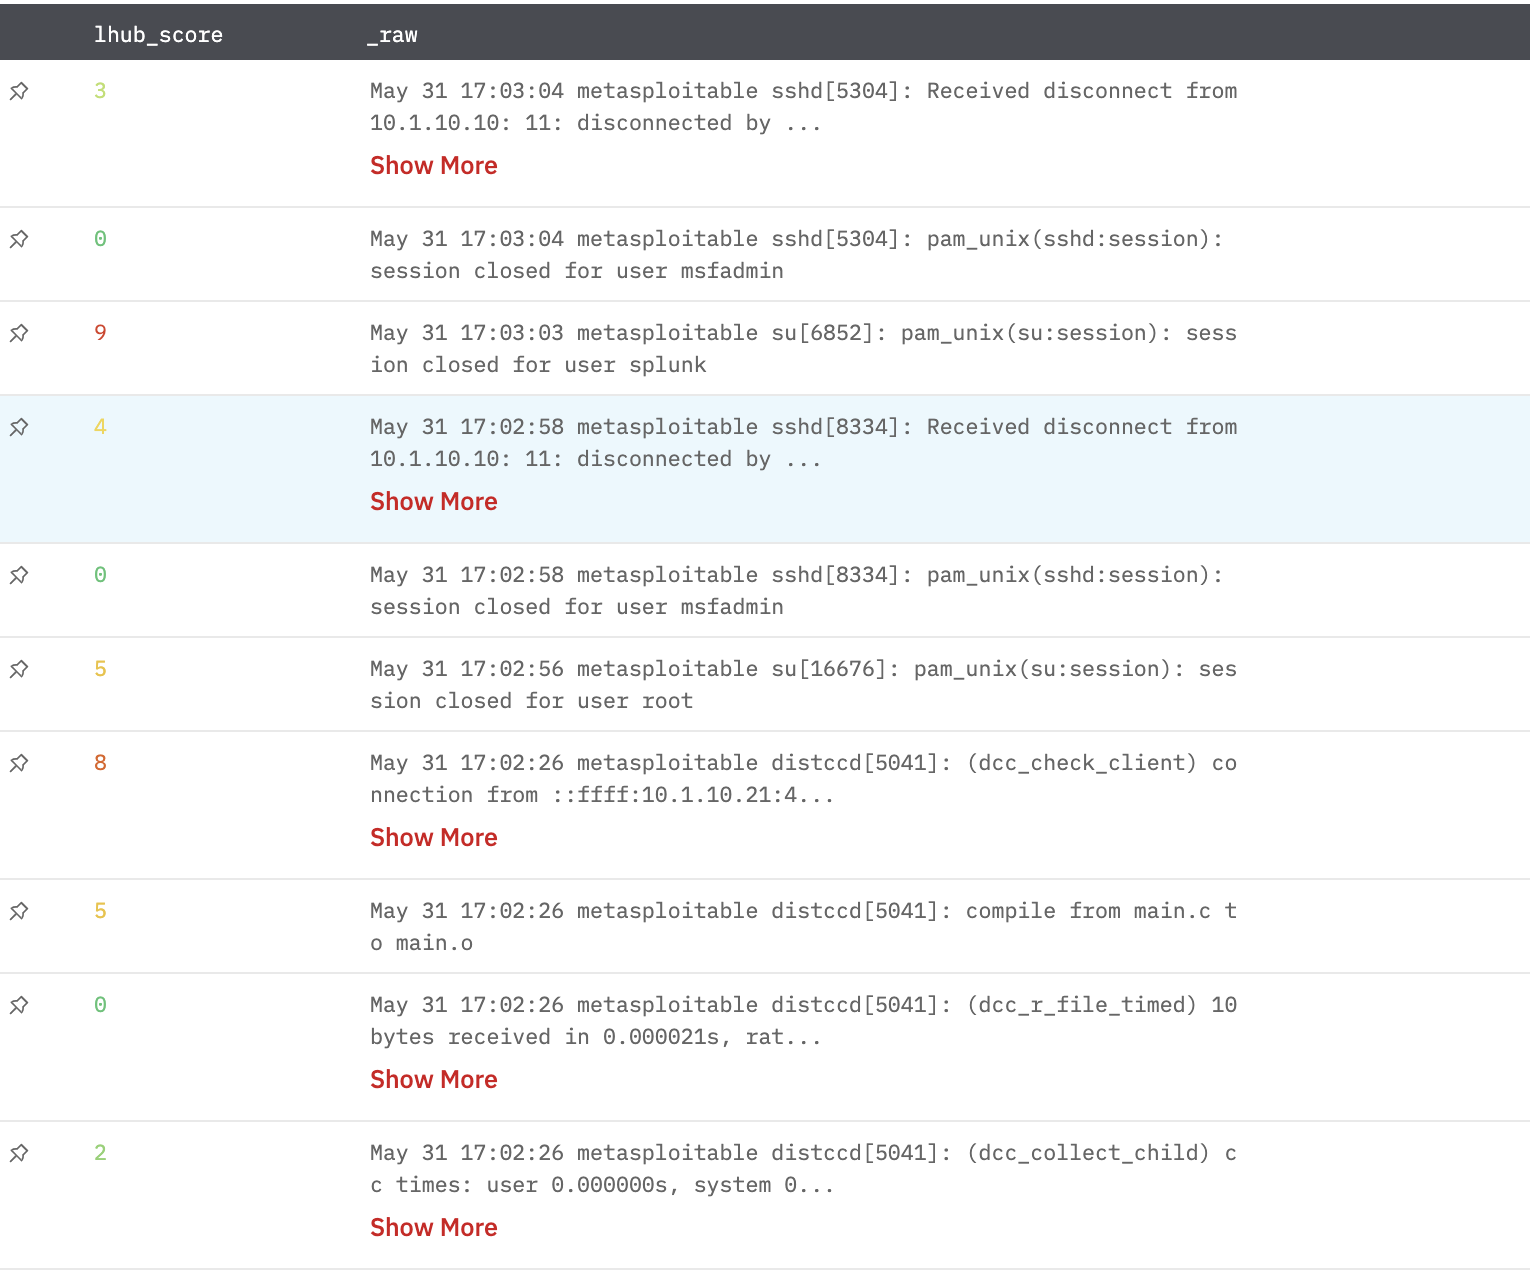Click the dcc_check_client connection log text

803,779
